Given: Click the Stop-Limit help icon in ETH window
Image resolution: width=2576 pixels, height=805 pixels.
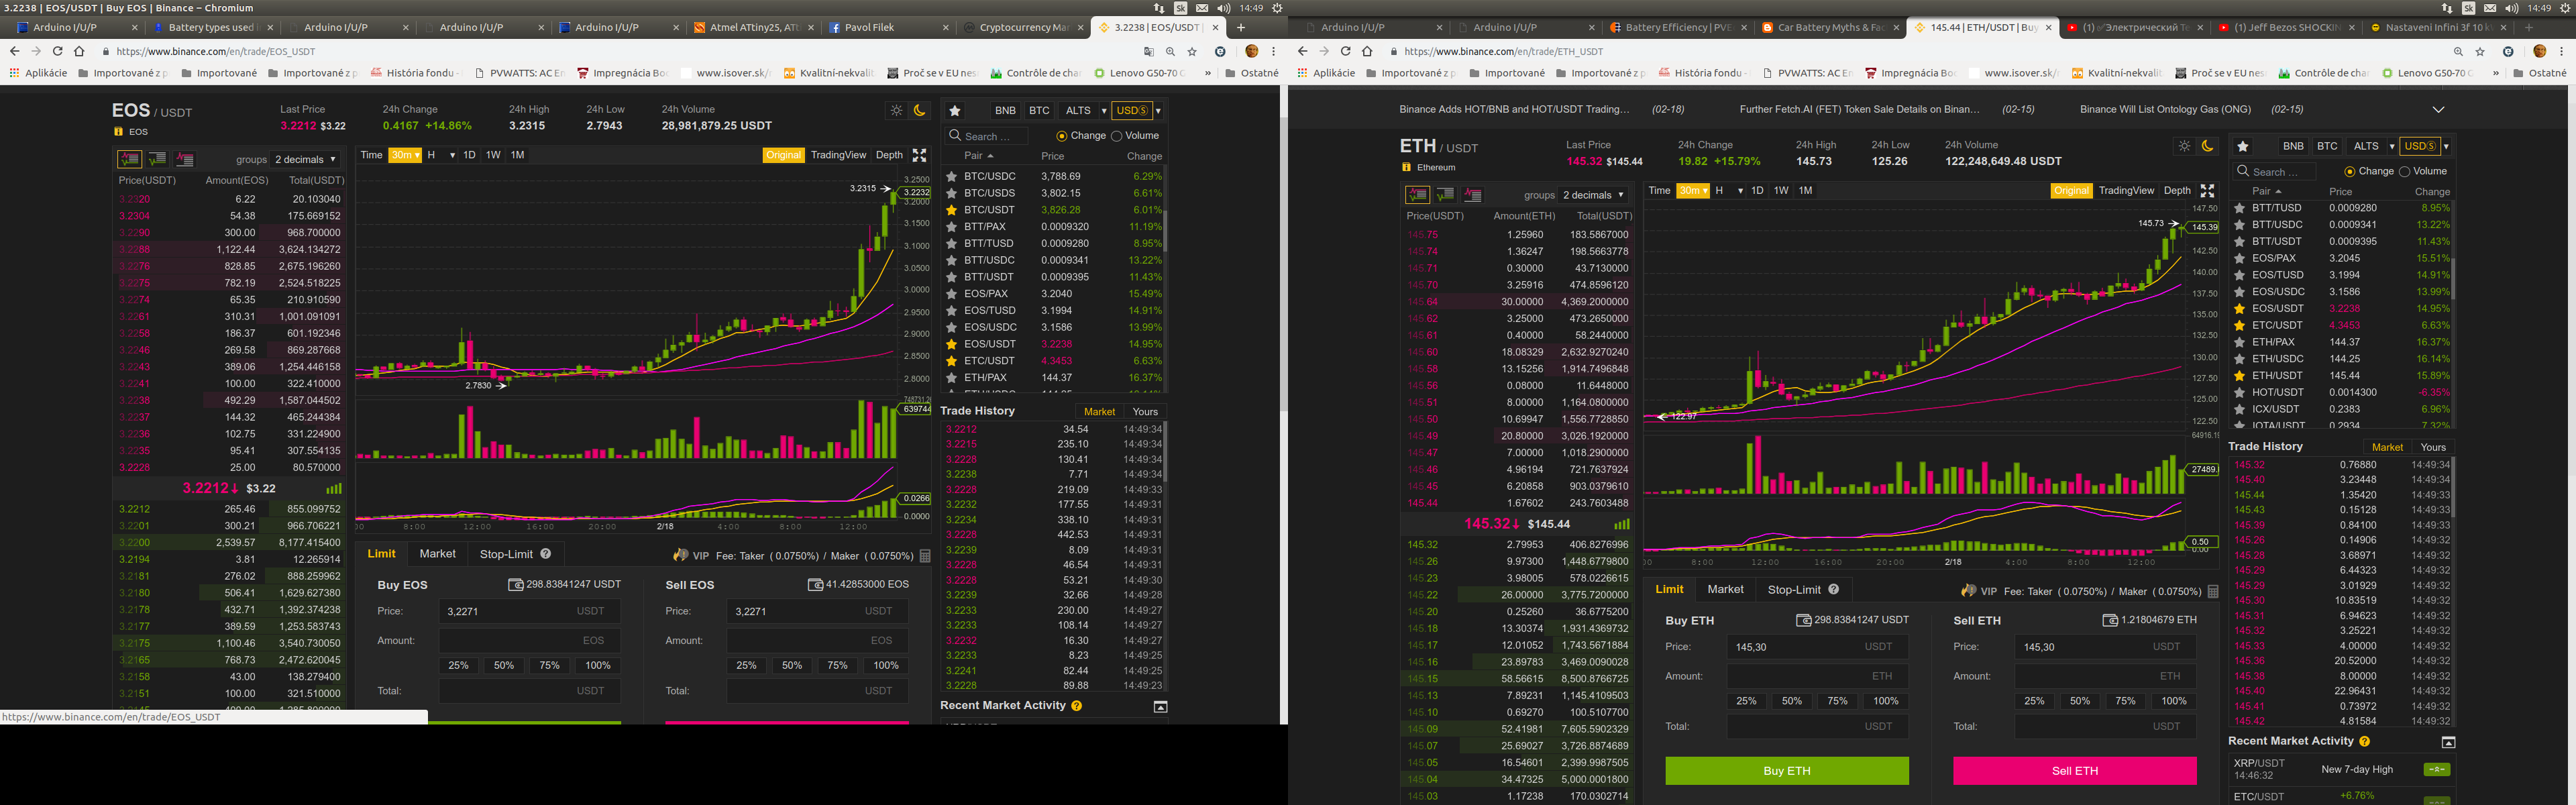Looking at the screenshot, I should pyautogui.click(x=1833, y=590).
